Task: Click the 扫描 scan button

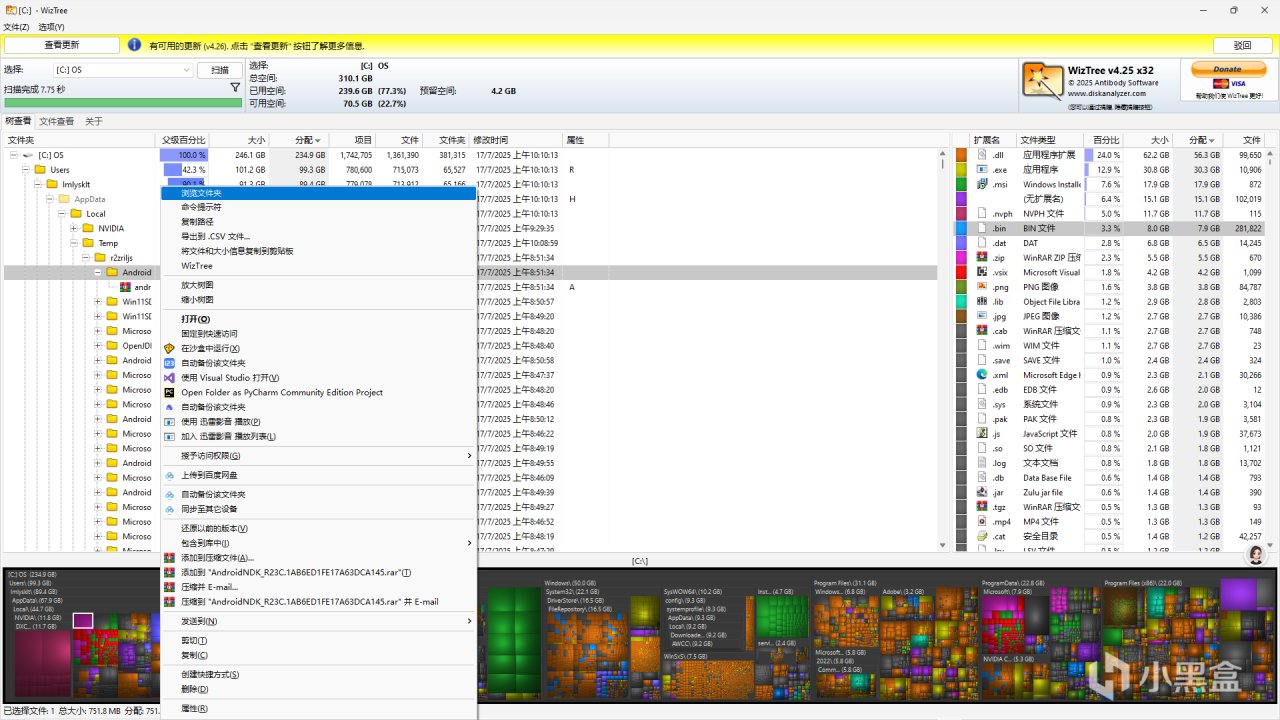Action: (x=220, y=70)
